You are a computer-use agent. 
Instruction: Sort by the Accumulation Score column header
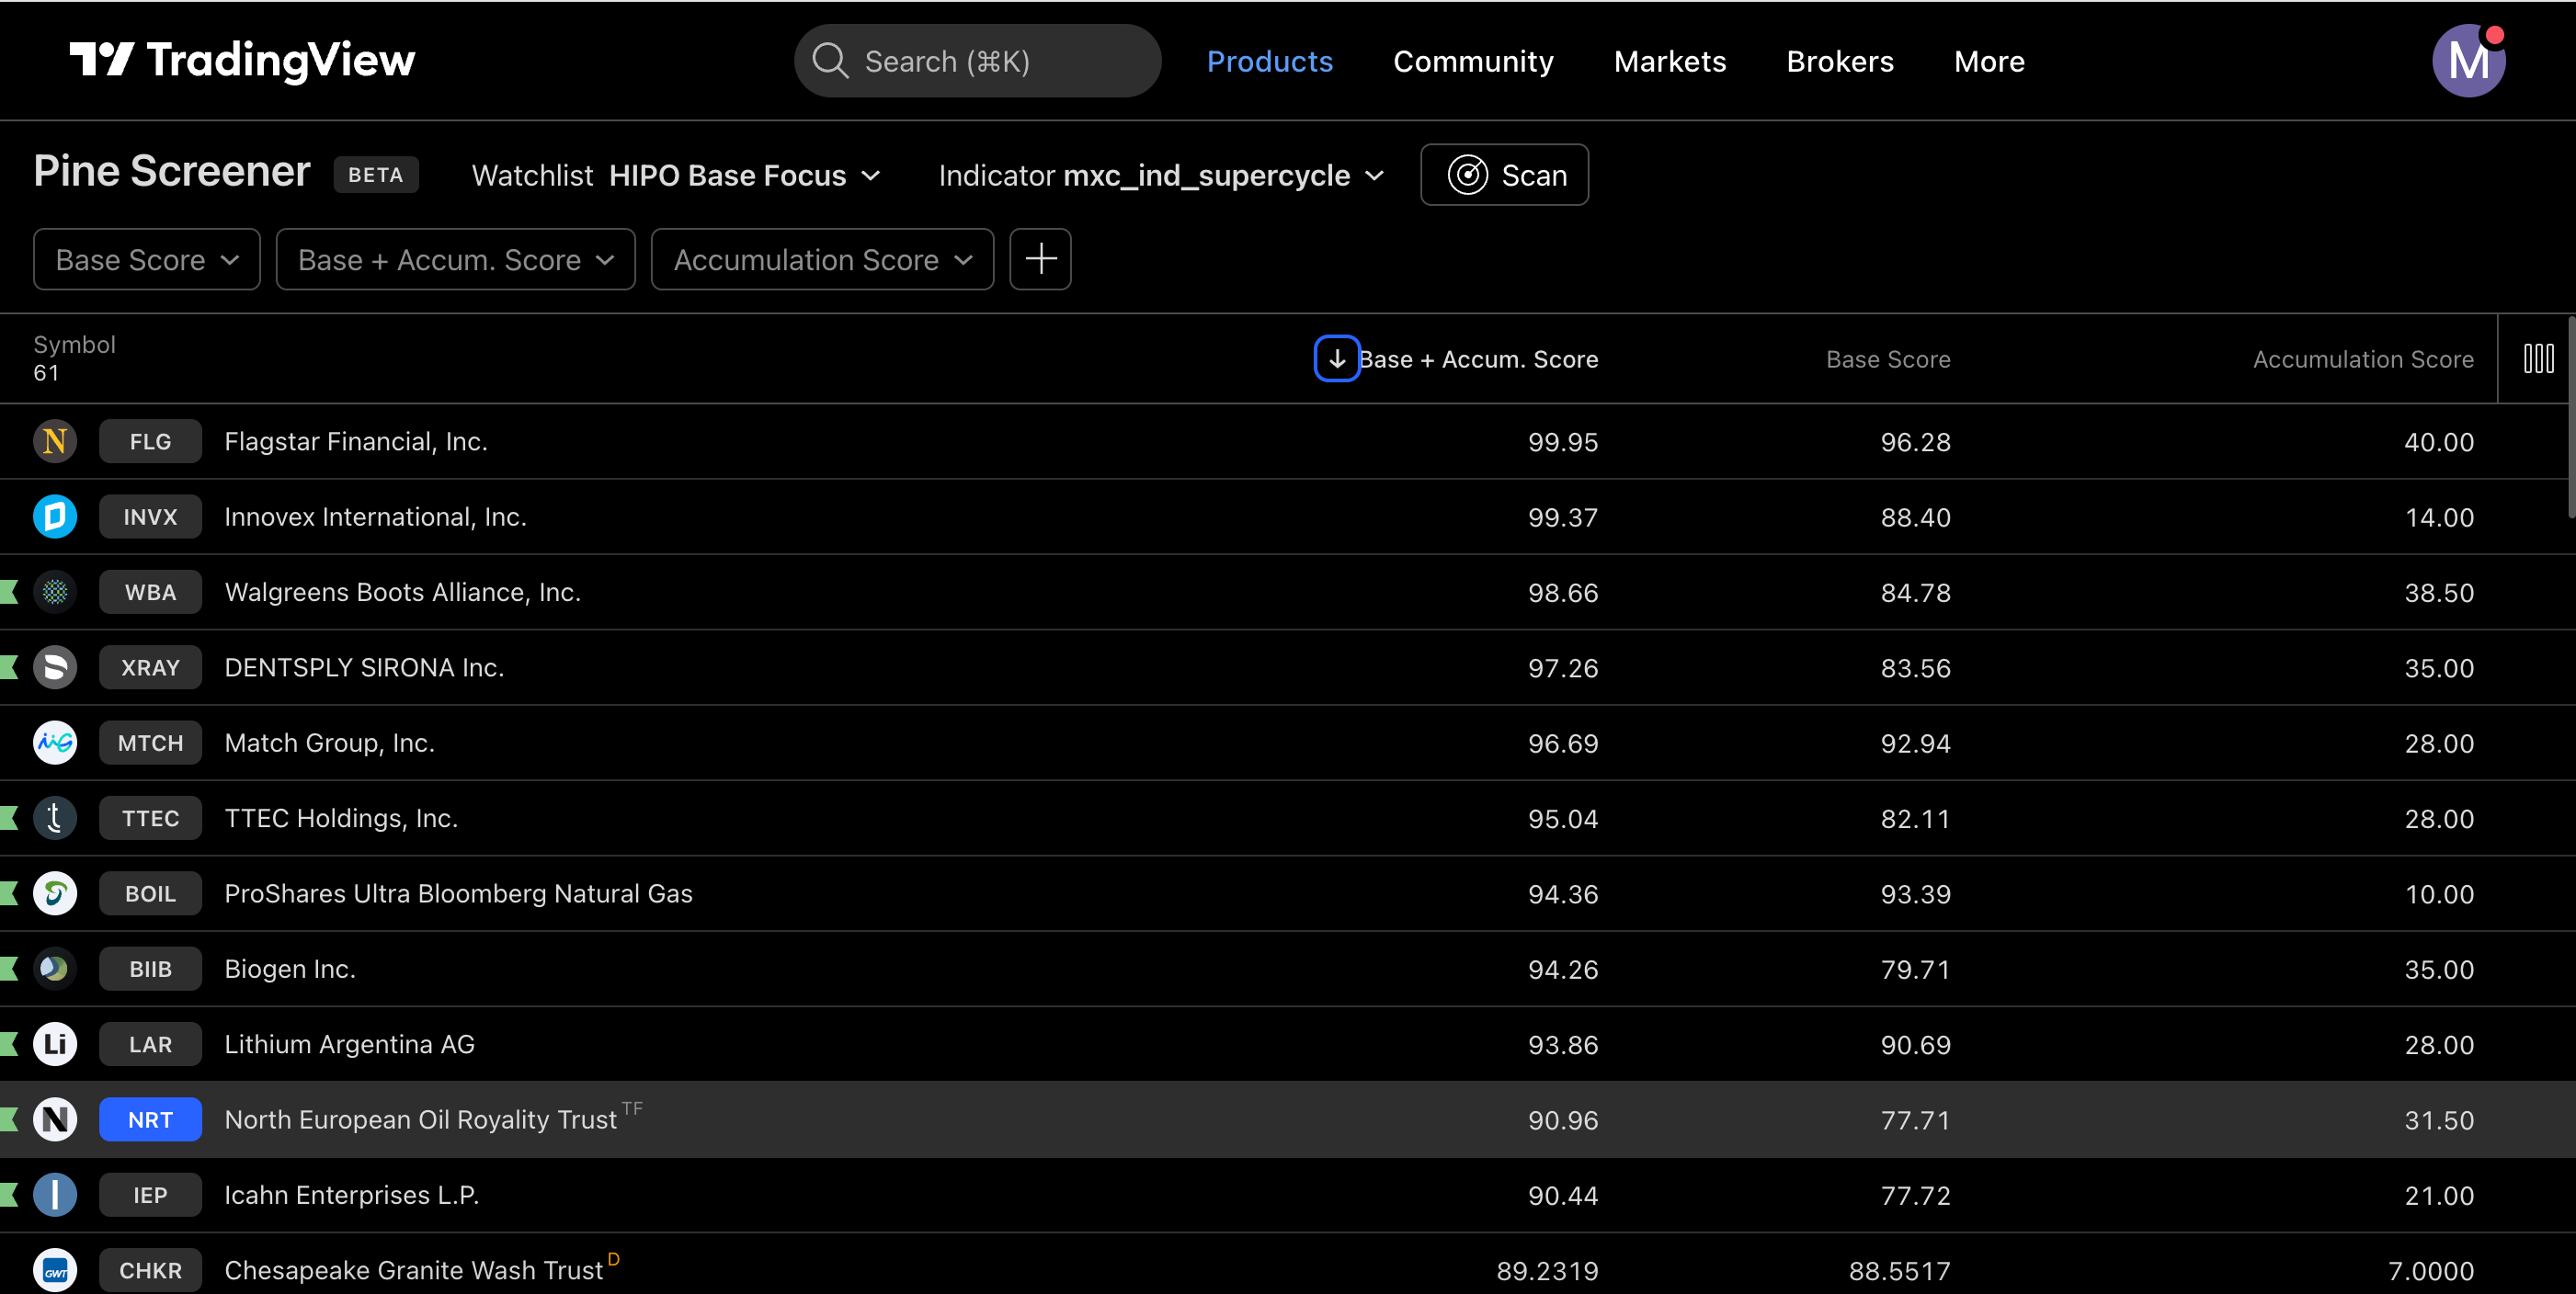(x=2363, y=359)
